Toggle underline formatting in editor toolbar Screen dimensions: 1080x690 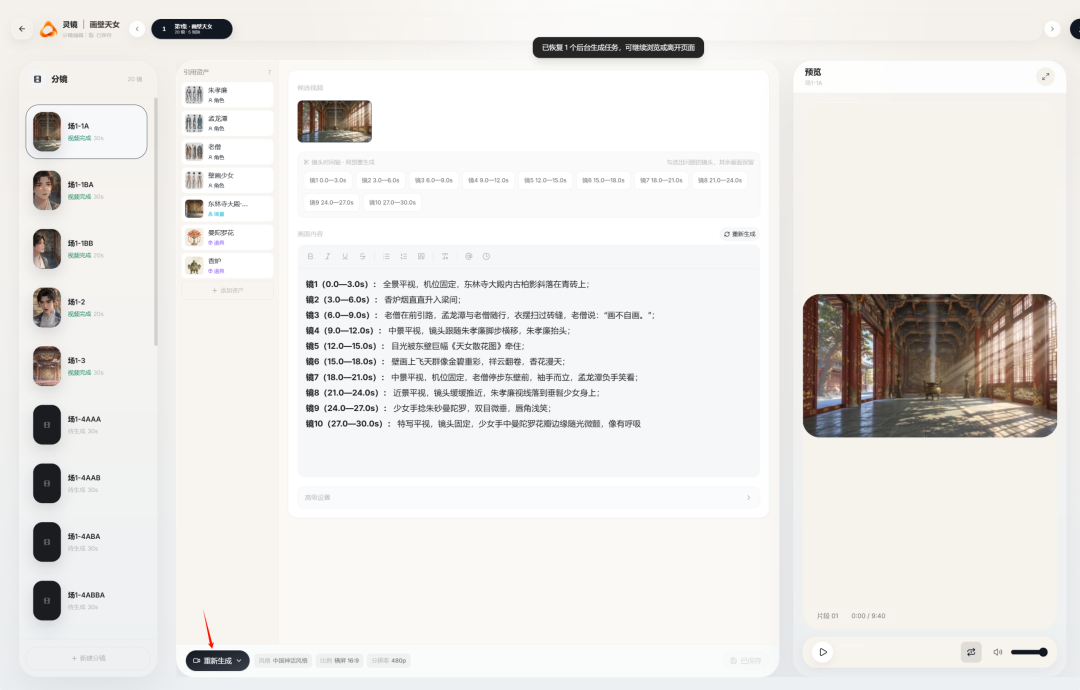[x=345, y=256]
